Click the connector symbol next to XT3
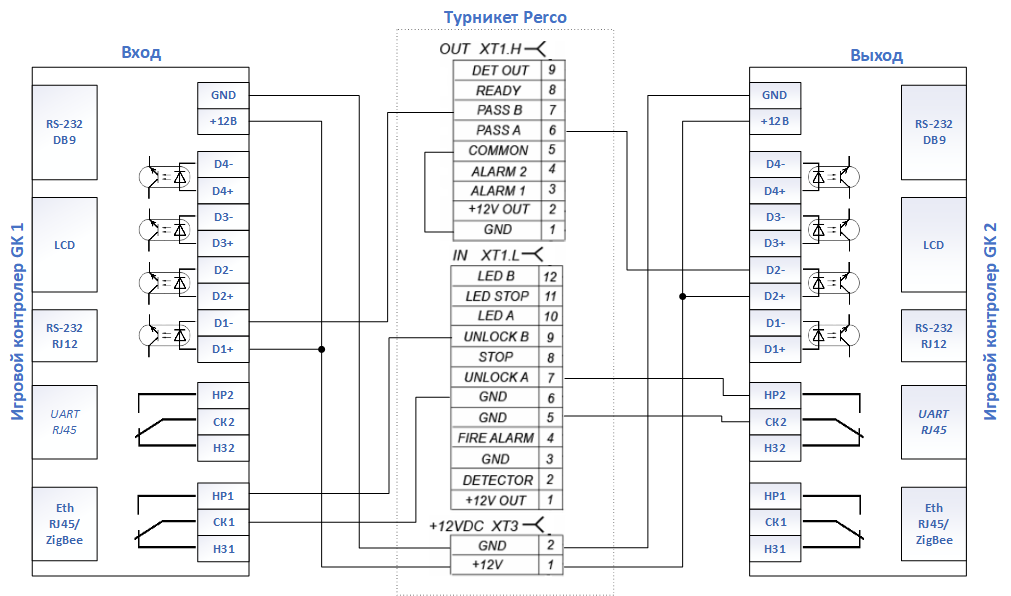 coord(534,525)
